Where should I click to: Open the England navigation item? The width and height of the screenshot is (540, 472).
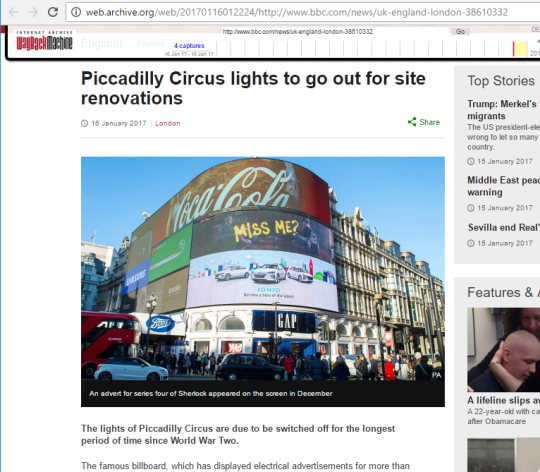pos(101,43)
